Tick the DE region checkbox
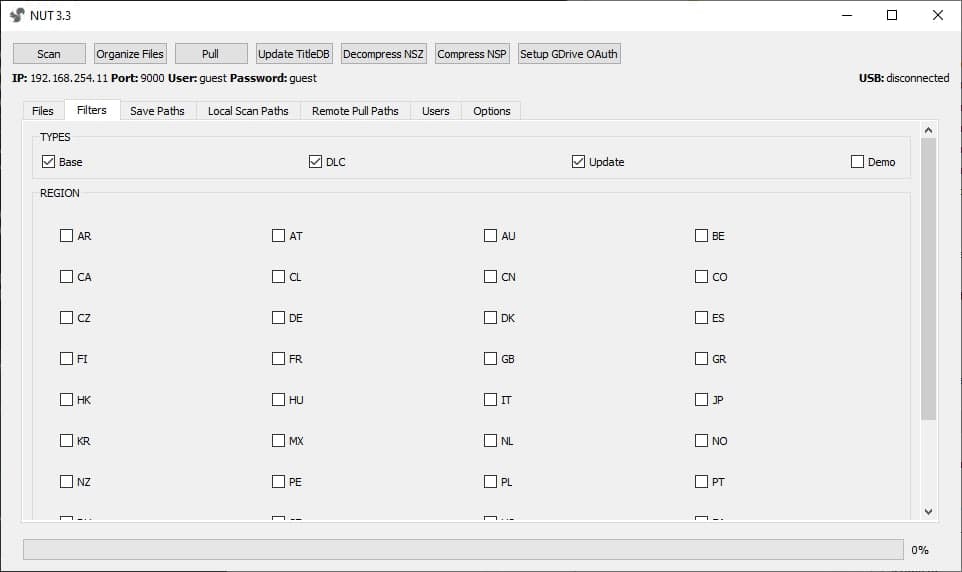This screenshot has width=962, height=572. 278,317
